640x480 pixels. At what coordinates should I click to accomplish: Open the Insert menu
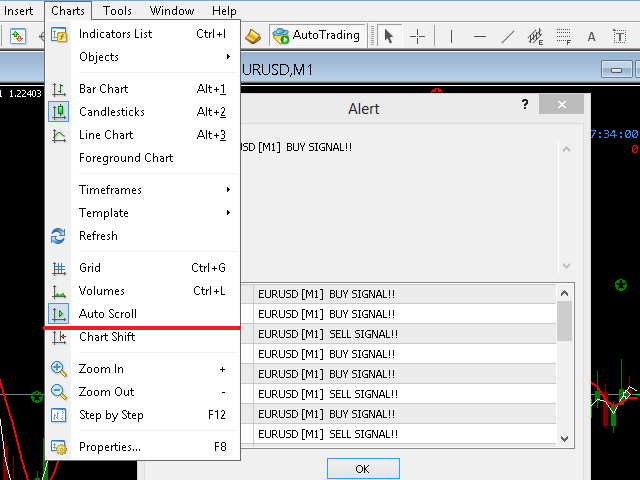18,10
